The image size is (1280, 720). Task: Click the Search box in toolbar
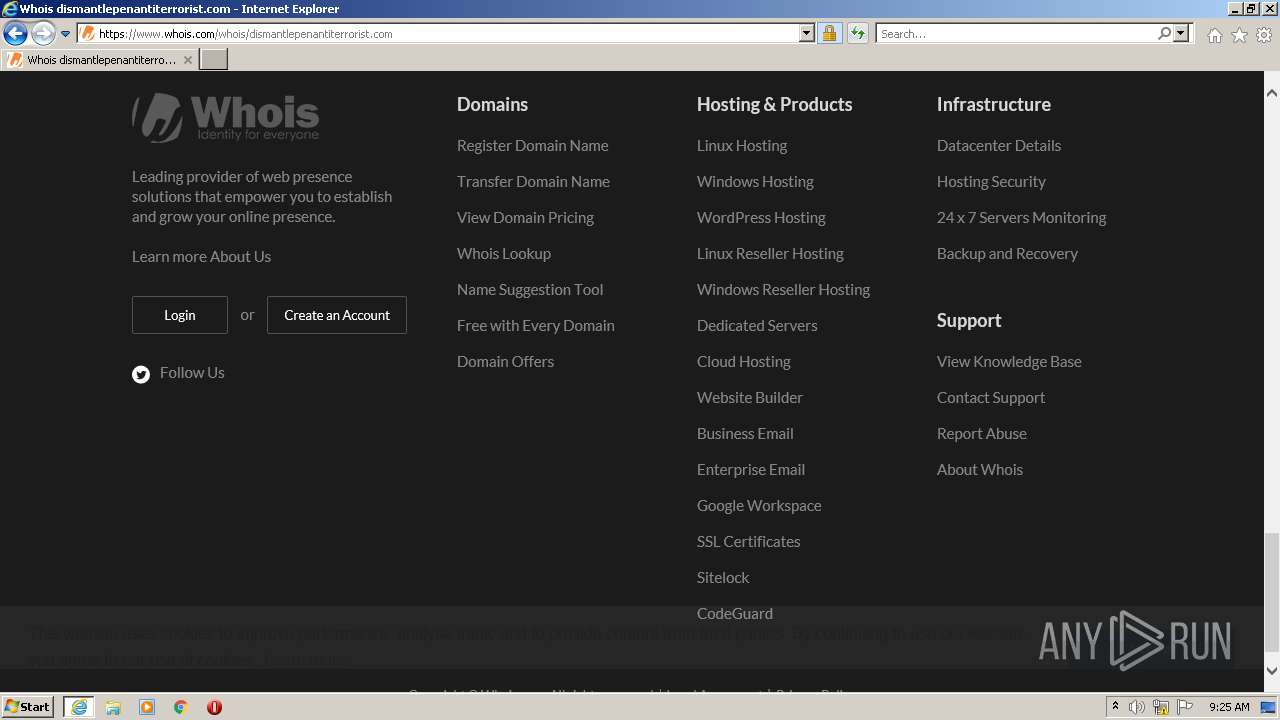coord(1016,33)
